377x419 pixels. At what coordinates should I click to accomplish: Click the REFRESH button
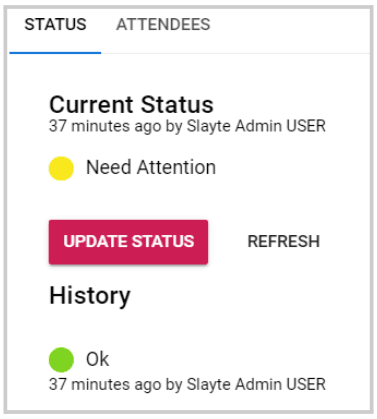click(284, 241)
